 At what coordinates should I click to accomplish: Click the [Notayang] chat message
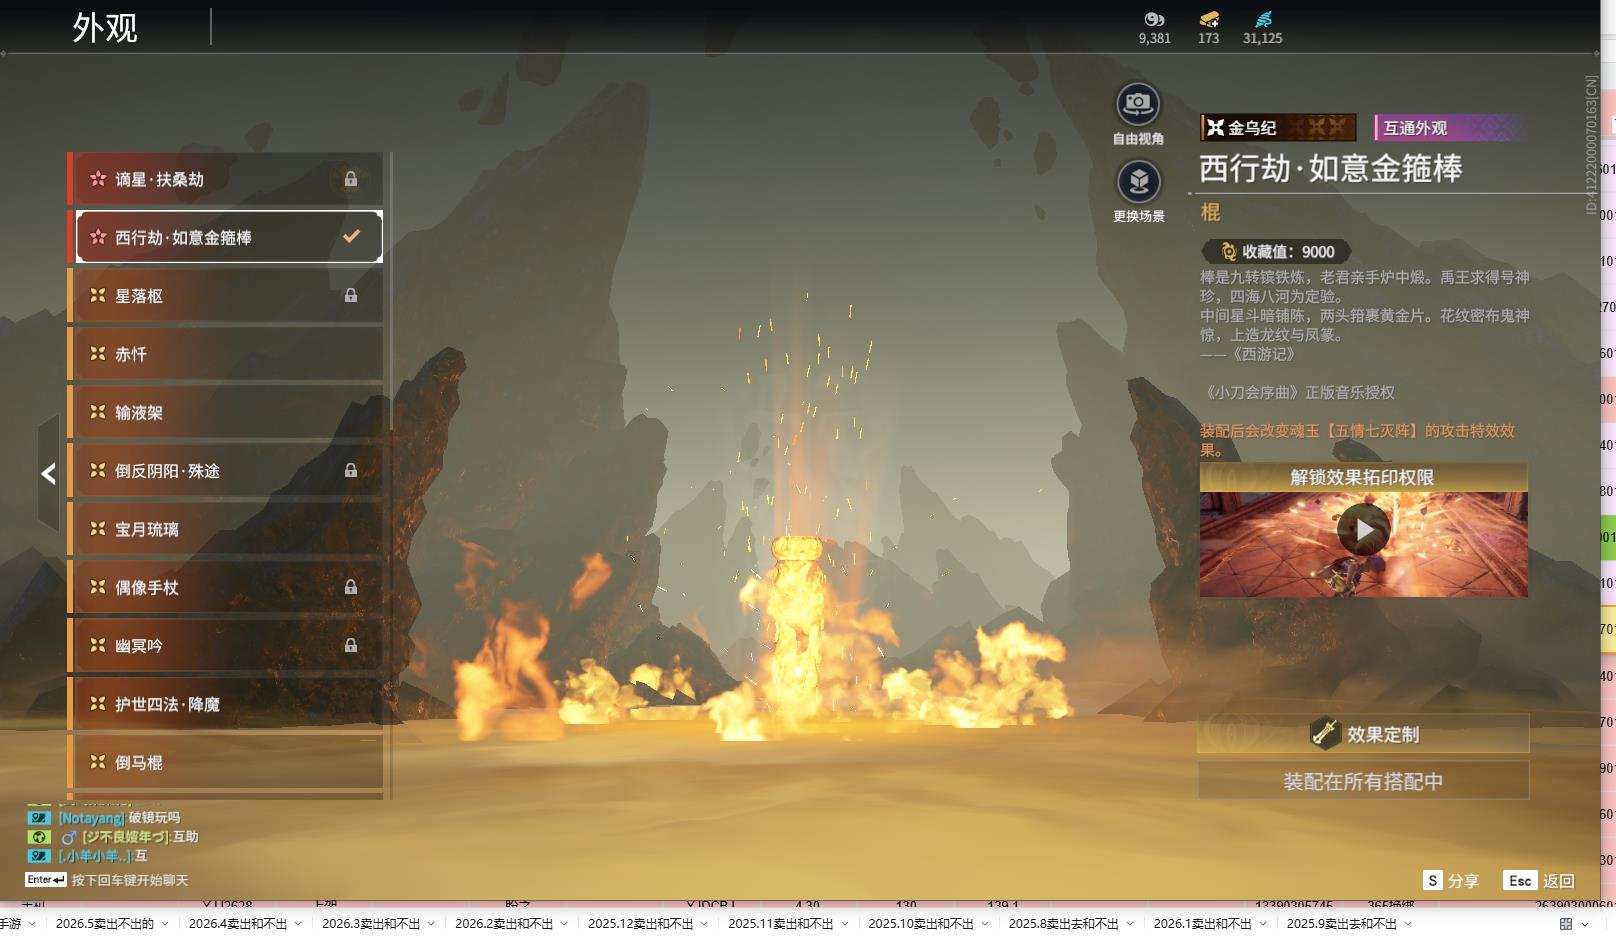tap(119, 818)
